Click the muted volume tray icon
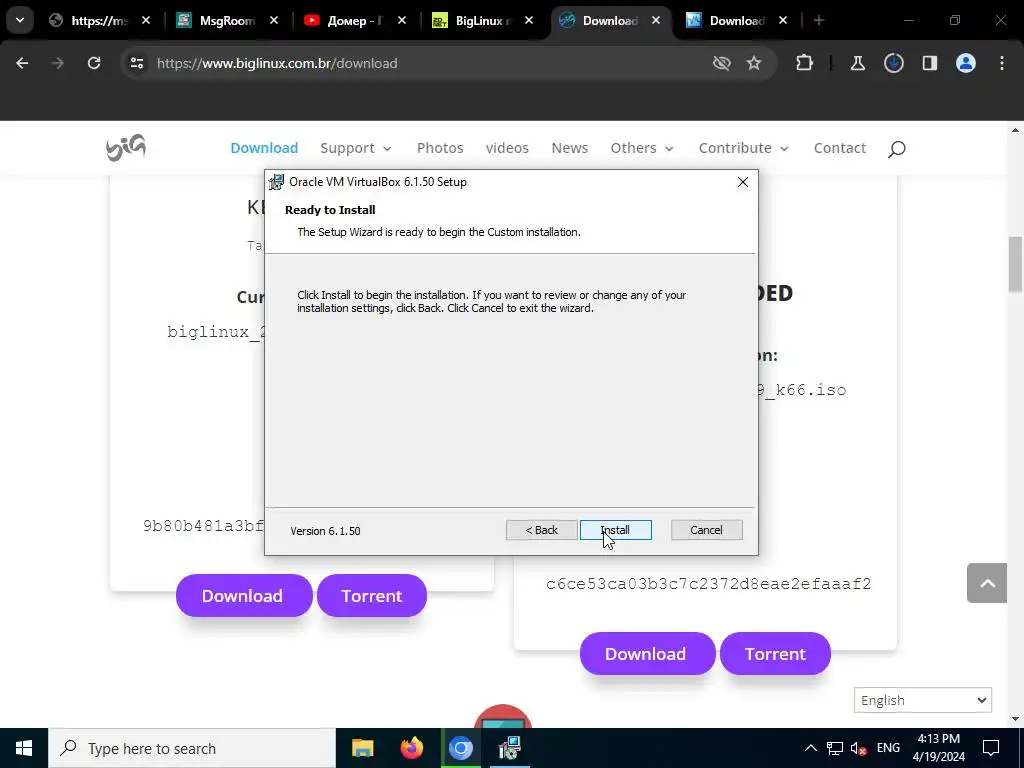The width and height of the screenshot is (1024, 768). (859, 748)
